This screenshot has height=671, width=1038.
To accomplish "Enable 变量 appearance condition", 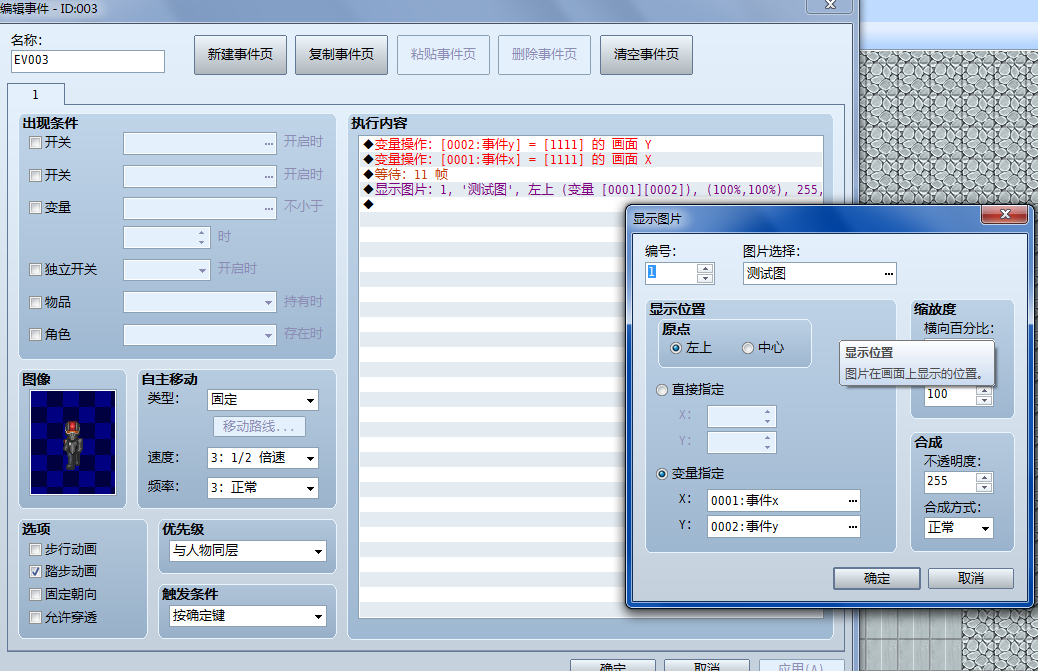I will pos(36,208).
